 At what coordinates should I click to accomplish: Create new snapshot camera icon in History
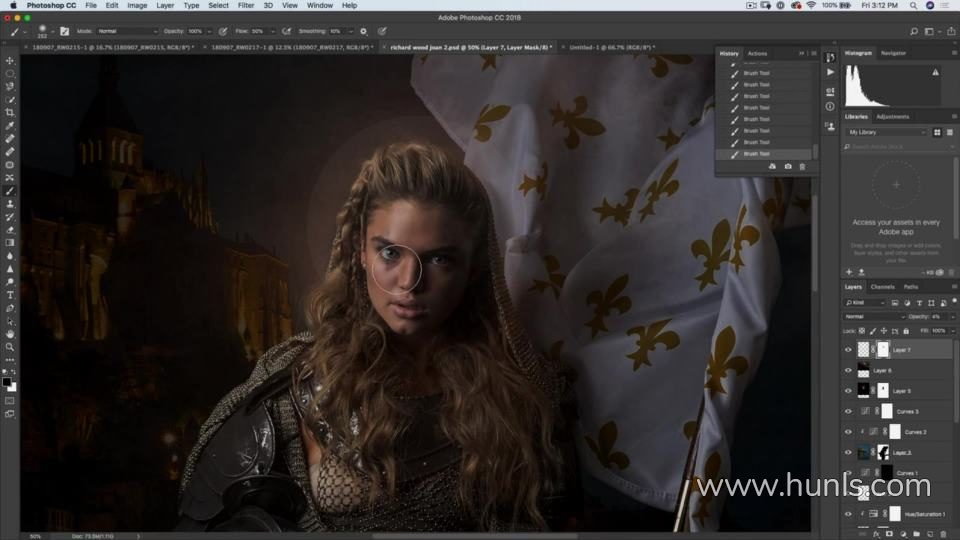tap(788, 167)
